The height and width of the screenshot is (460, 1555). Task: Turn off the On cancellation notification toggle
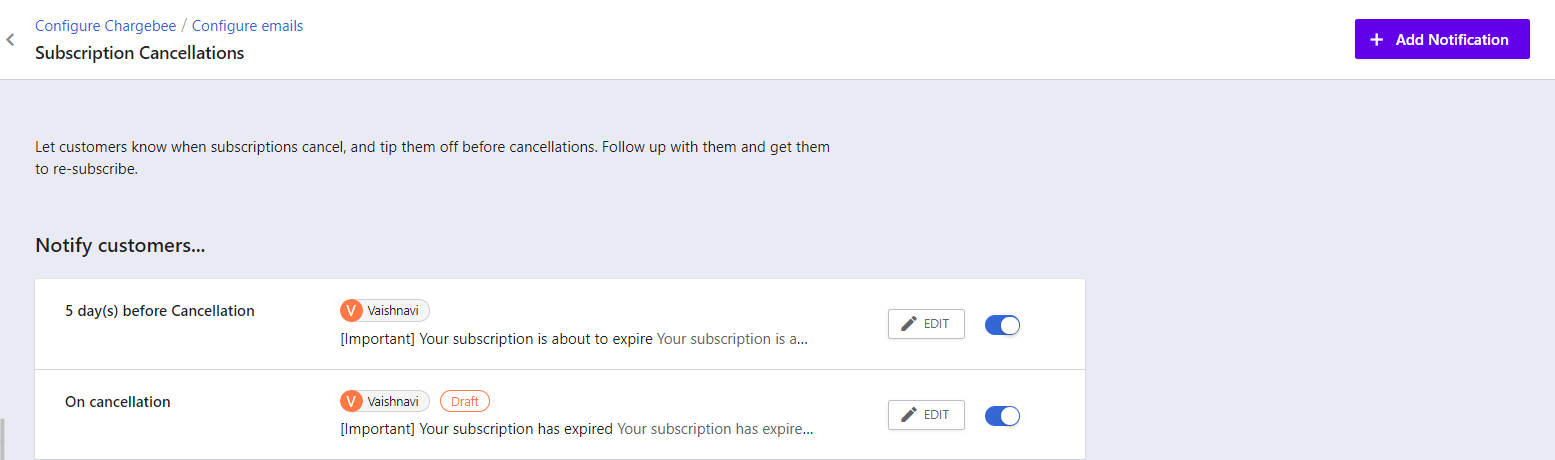tap(1002, 416)
